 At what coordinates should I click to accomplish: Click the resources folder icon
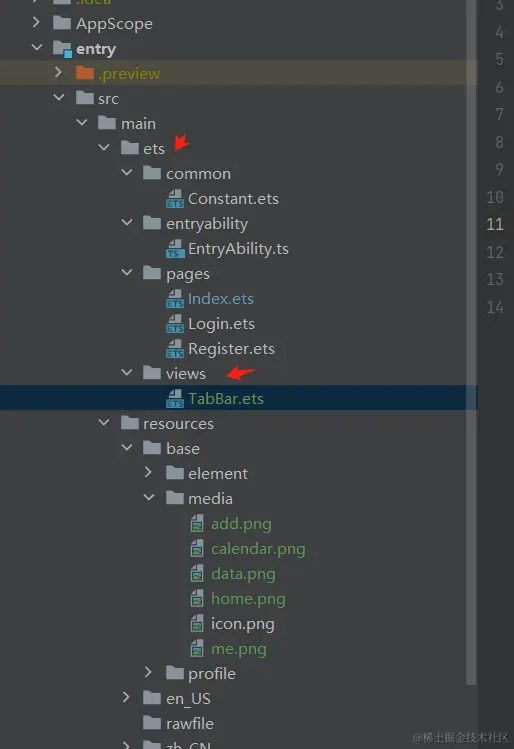tap(130, 423)
